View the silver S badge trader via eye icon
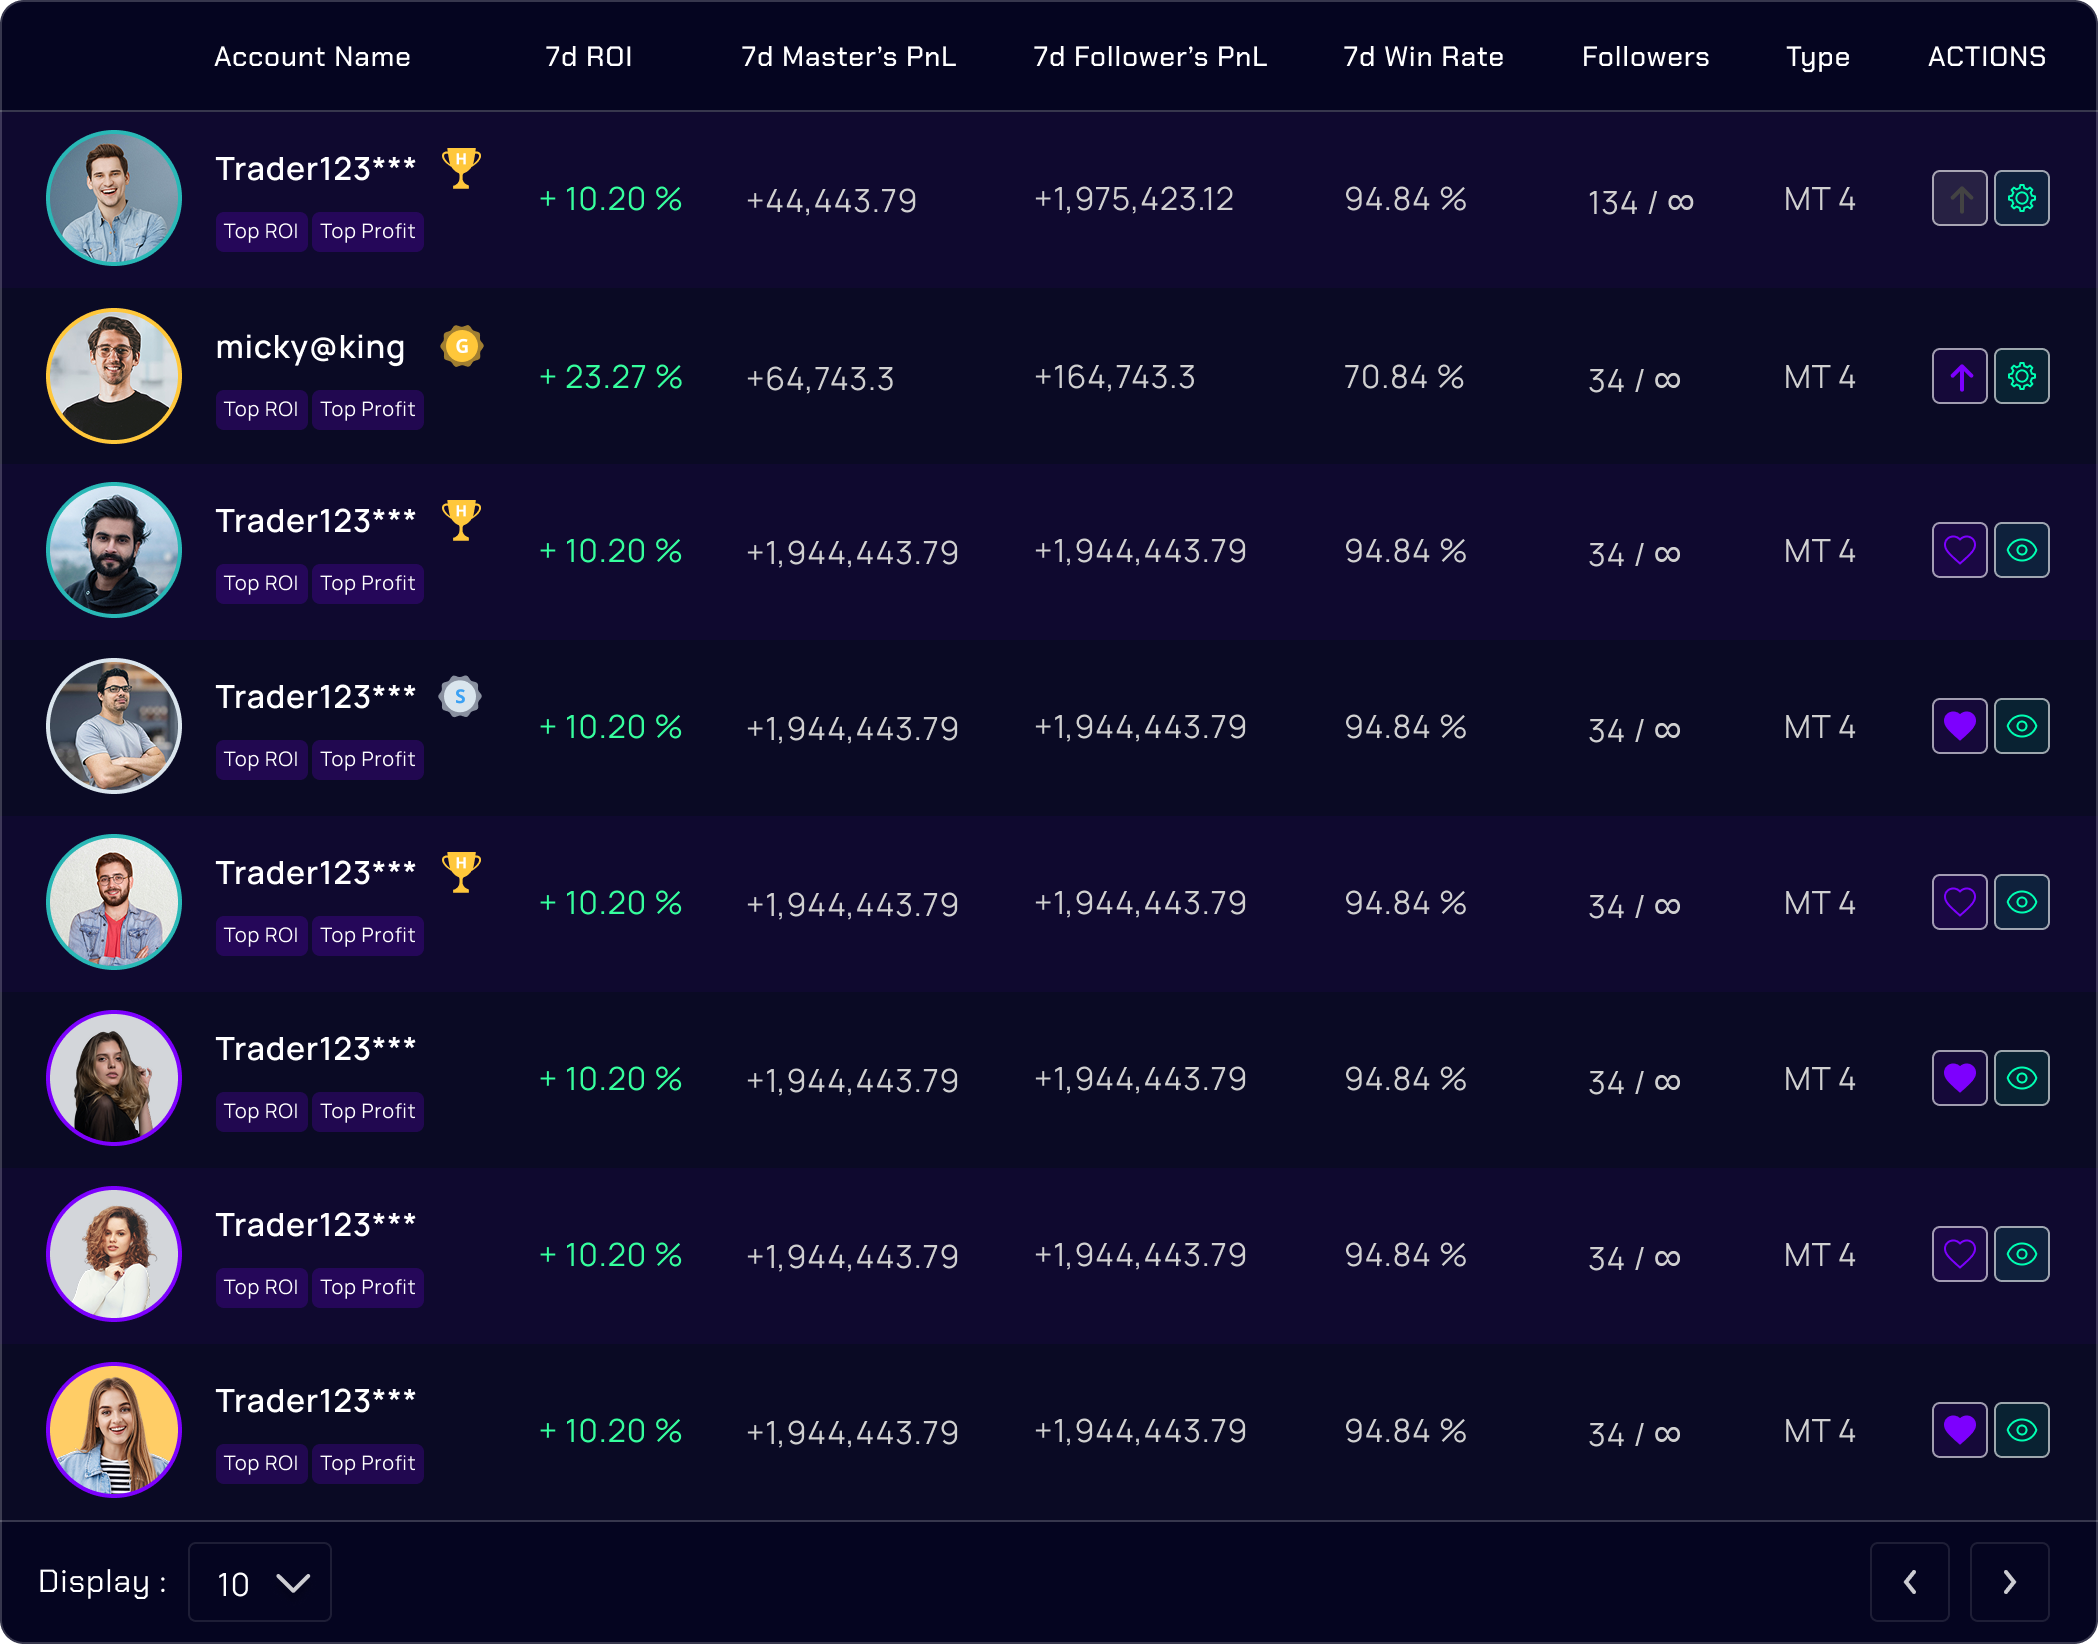Image resolution: width=2098 pixels, height=1644 pixels. pyautogui.click(x=2021, y=727)
